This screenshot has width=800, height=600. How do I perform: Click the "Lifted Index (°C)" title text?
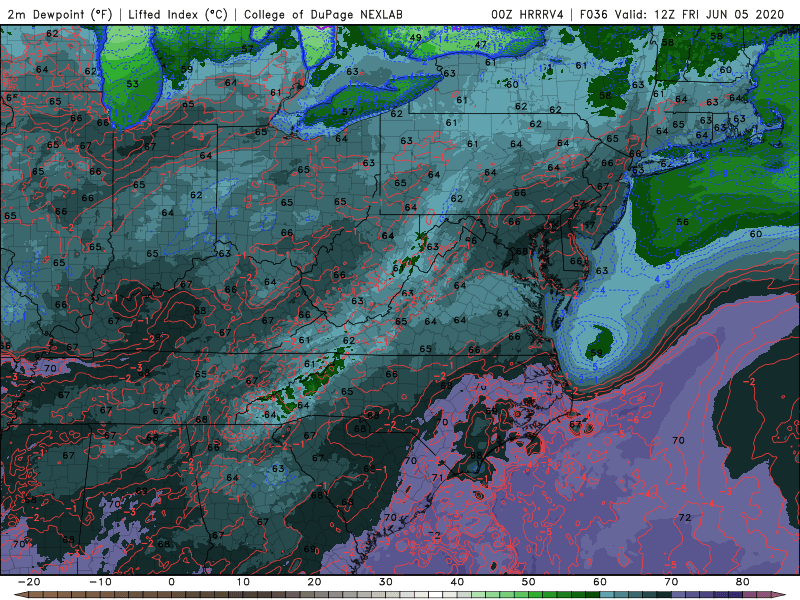click(x=178, y=15)
